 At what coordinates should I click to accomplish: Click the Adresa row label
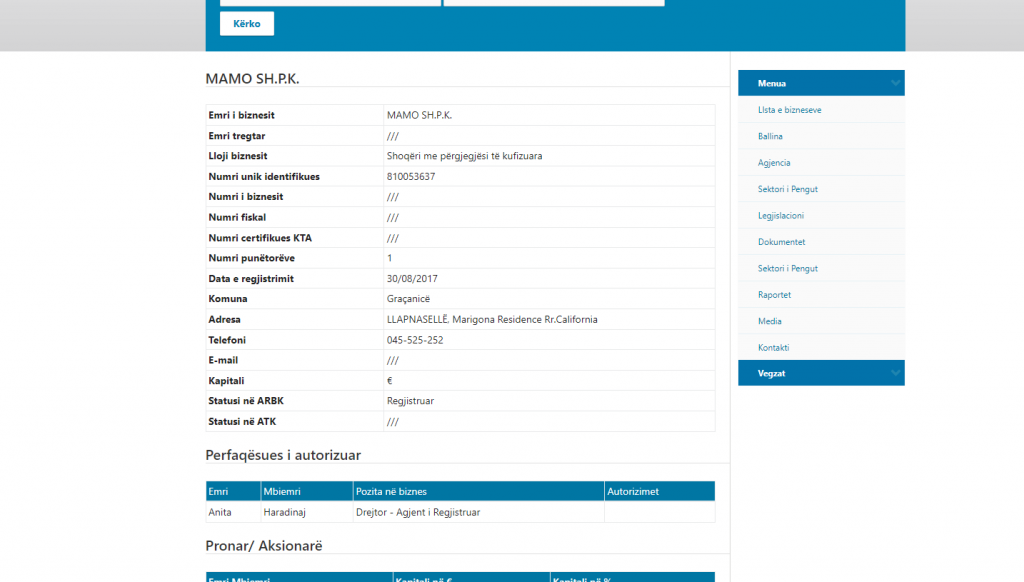[225, 319]
